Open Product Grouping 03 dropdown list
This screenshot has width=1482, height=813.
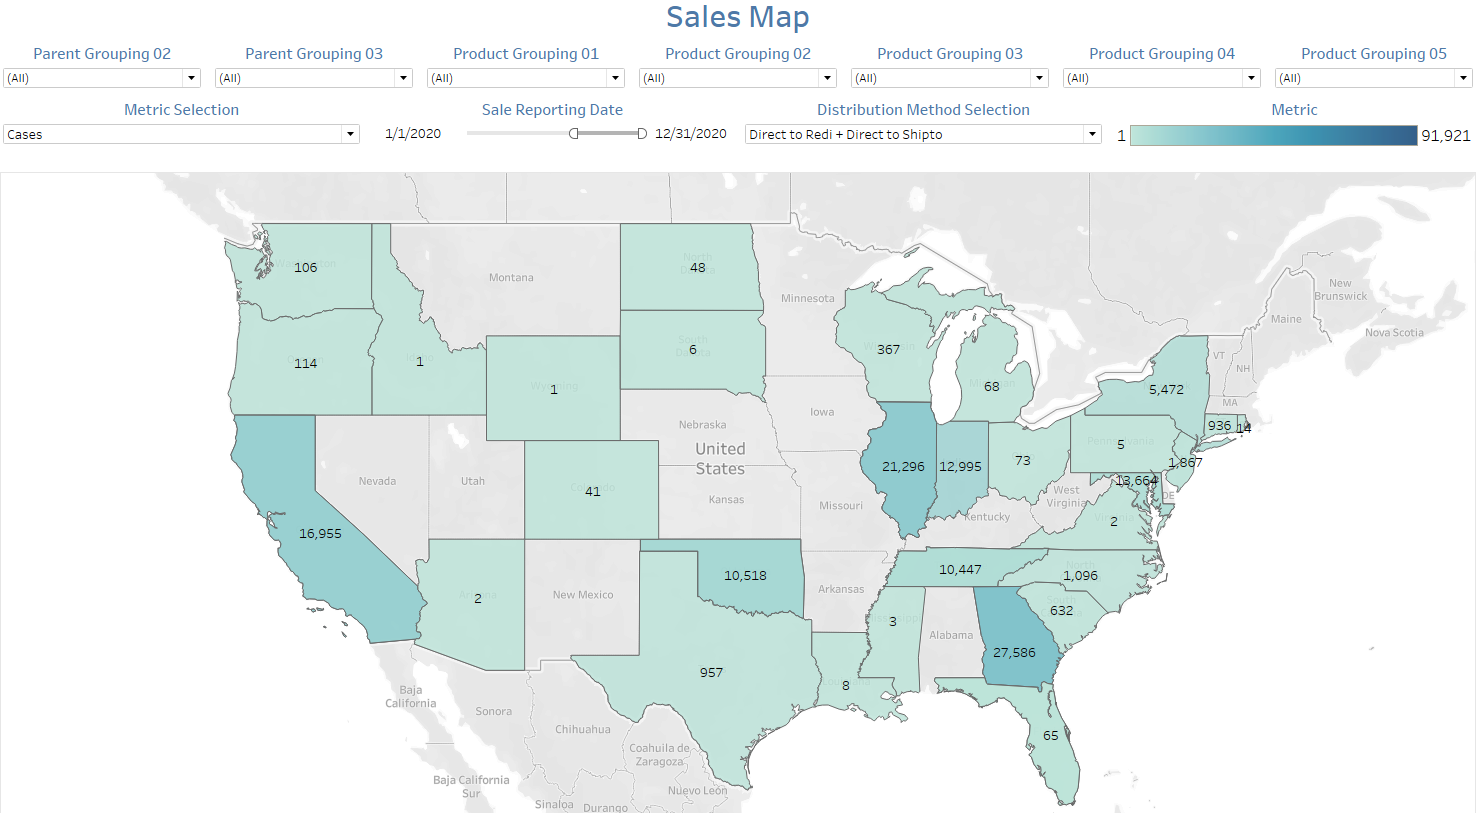[950, 78]
